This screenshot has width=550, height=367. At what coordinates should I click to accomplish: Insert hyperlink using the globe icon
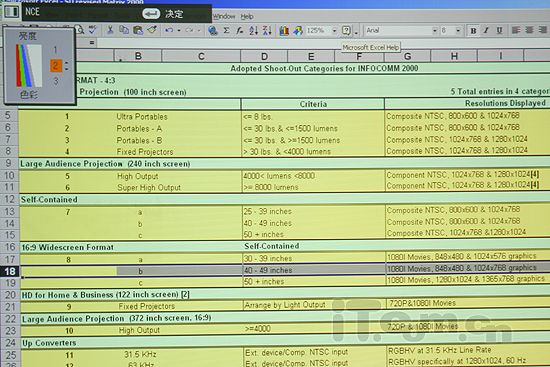click(x=213, y=31)
